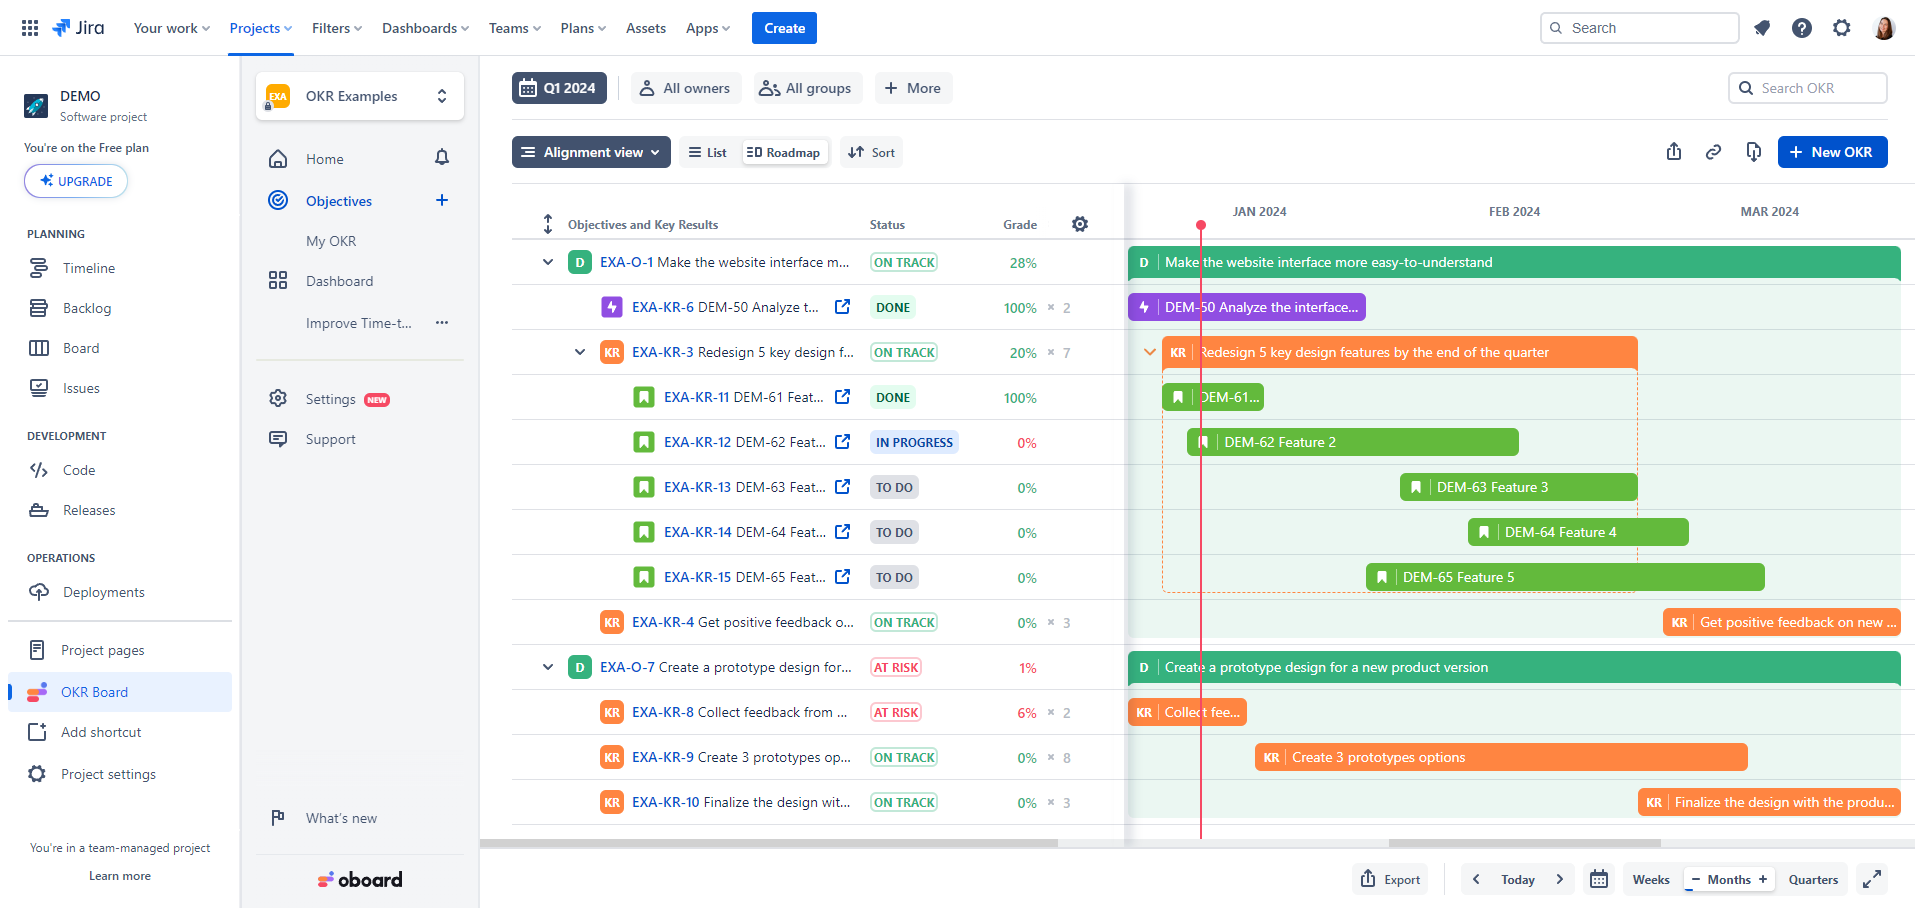
Task: Collapse the EXA-KR-3 key result row
Action: (x=580, y=352)
